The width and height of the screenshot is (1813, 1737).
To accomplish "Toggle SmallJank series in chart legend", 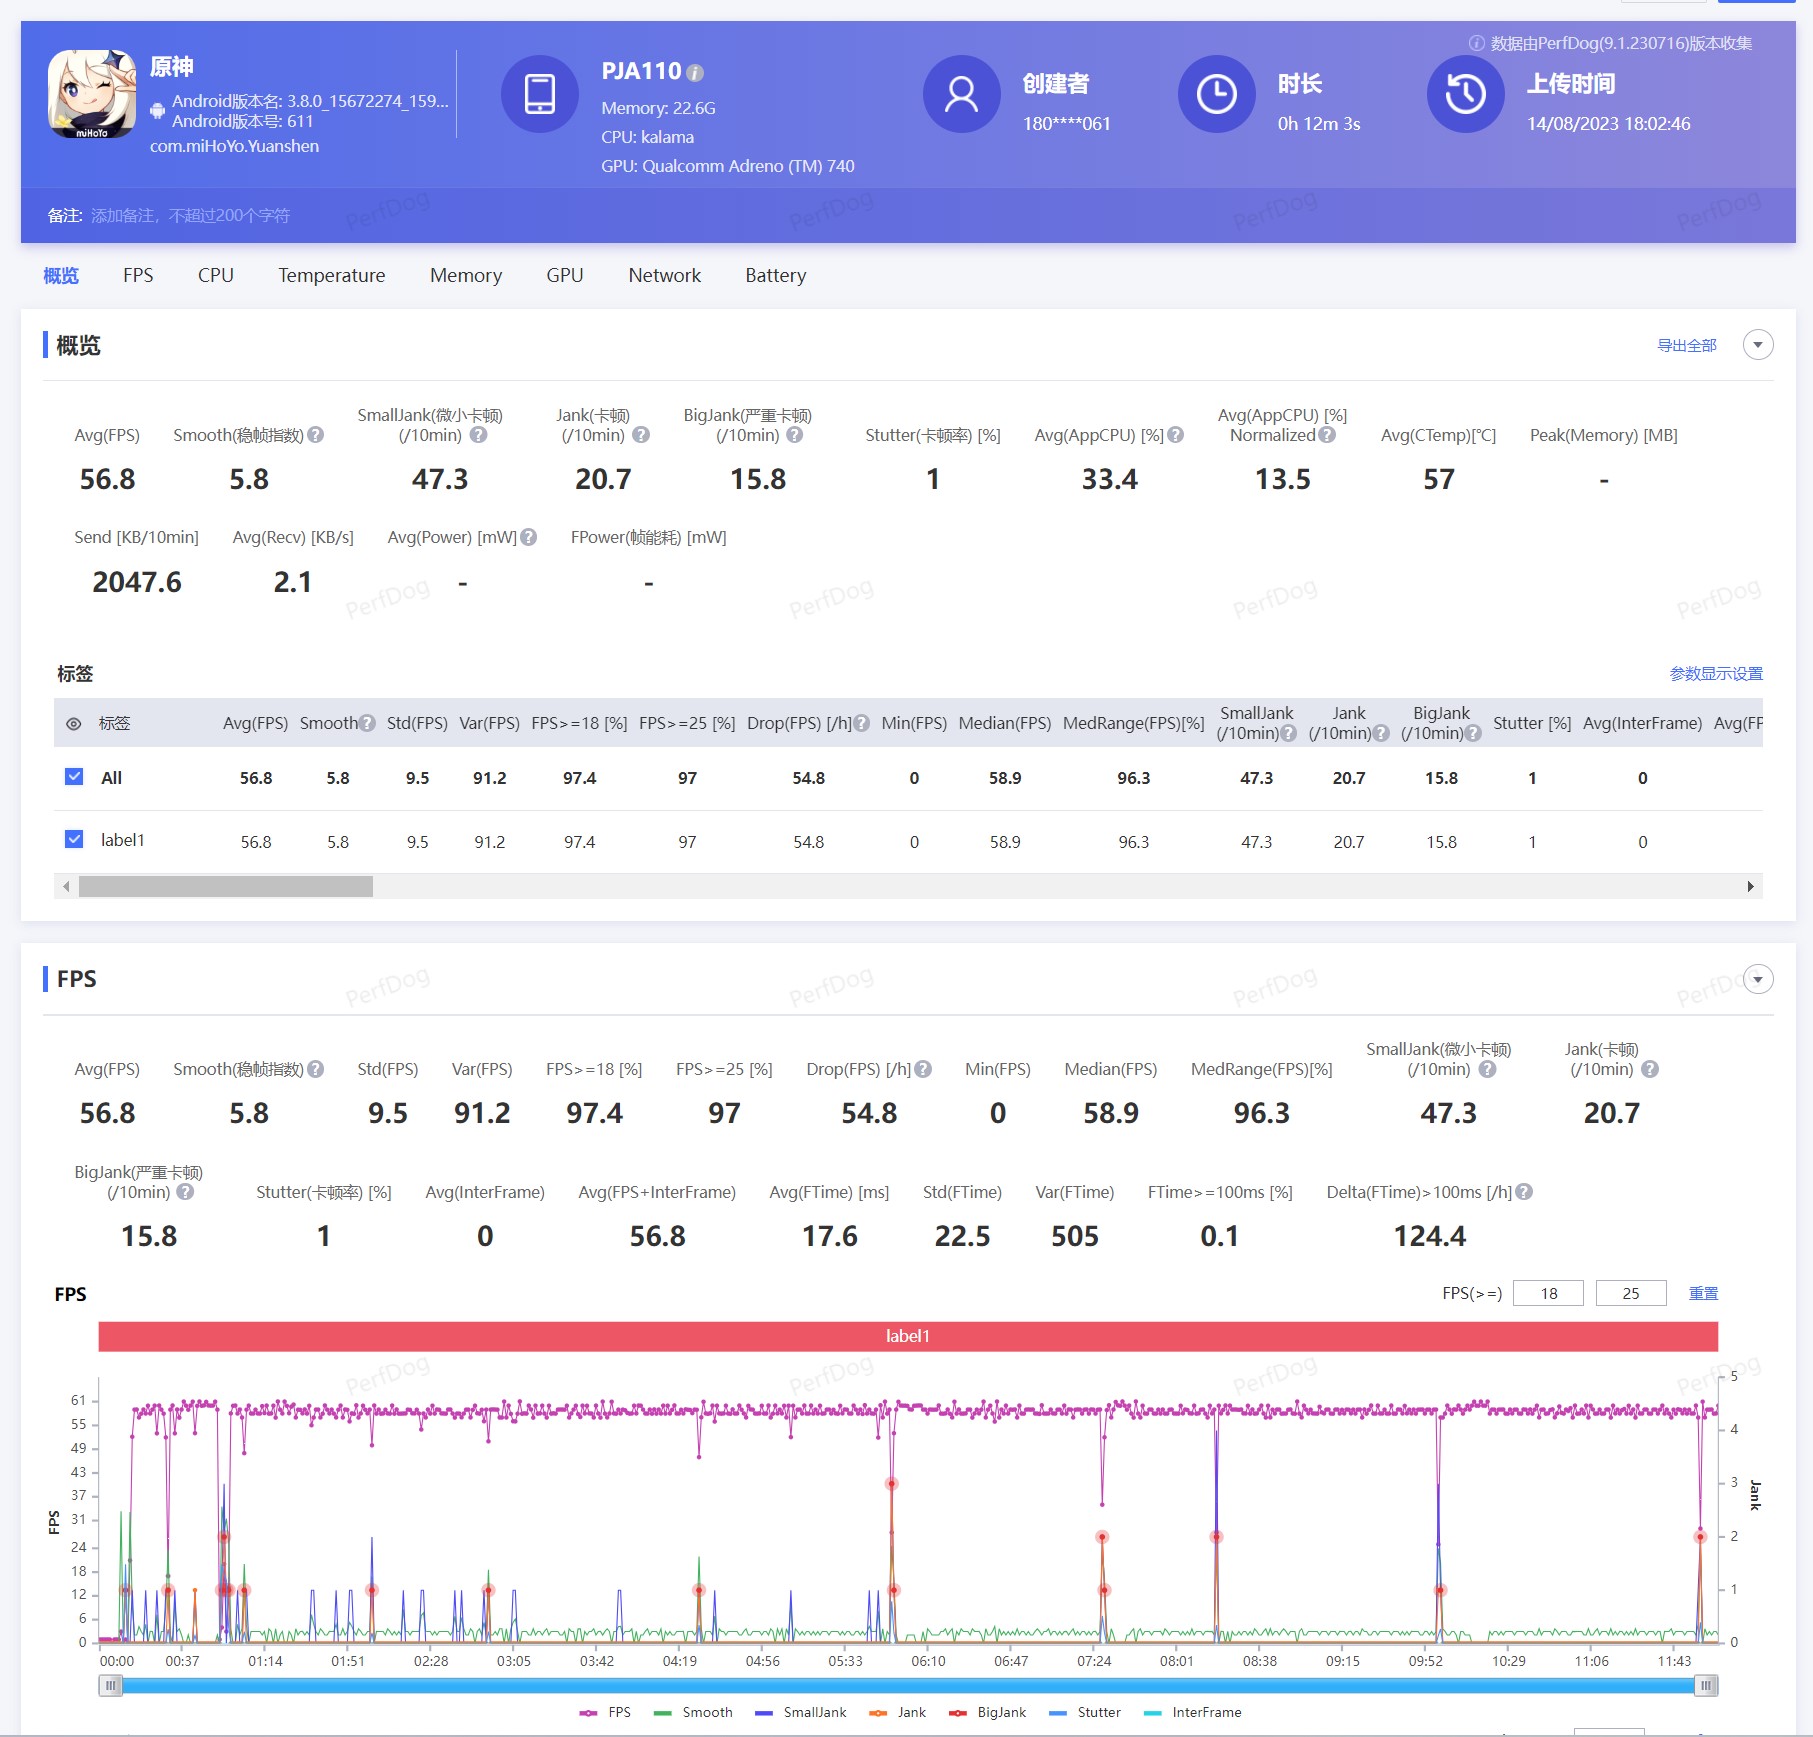I will tap(801, 1712).
